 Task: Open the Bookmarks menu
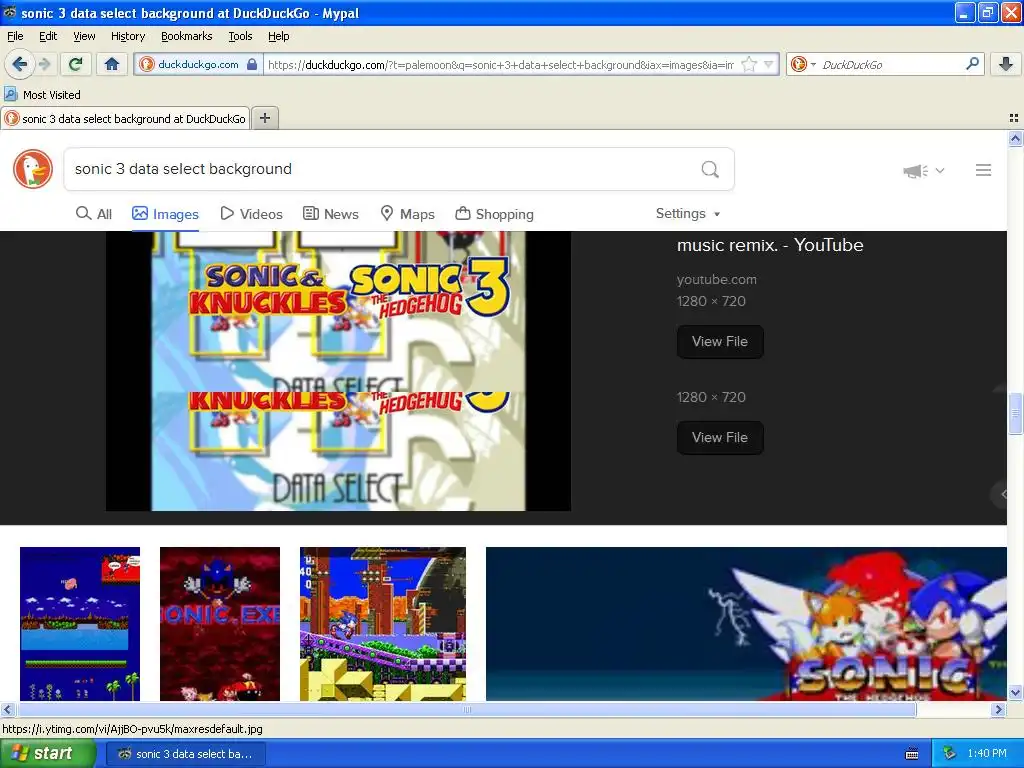pos(187,37)
